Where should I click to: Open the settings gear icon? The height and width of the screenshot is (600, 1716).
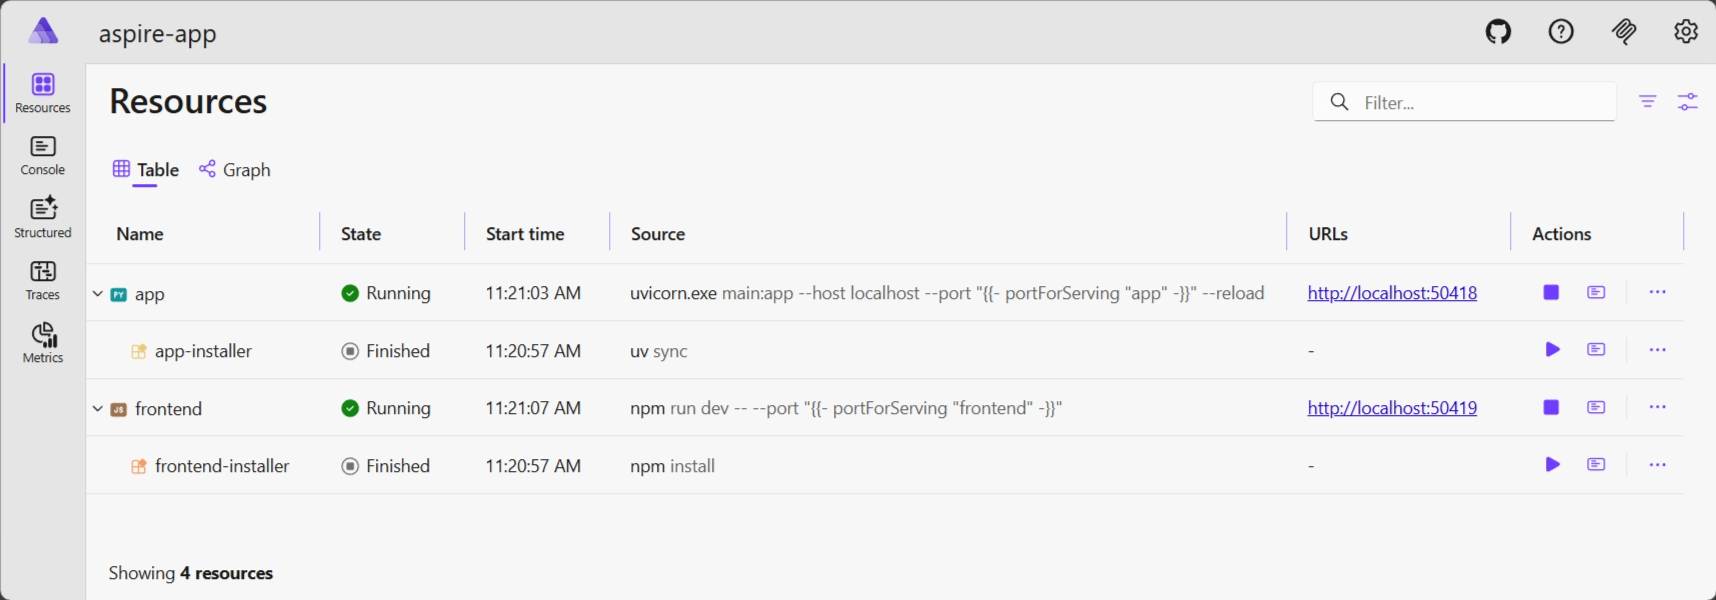coord(1686,32)
